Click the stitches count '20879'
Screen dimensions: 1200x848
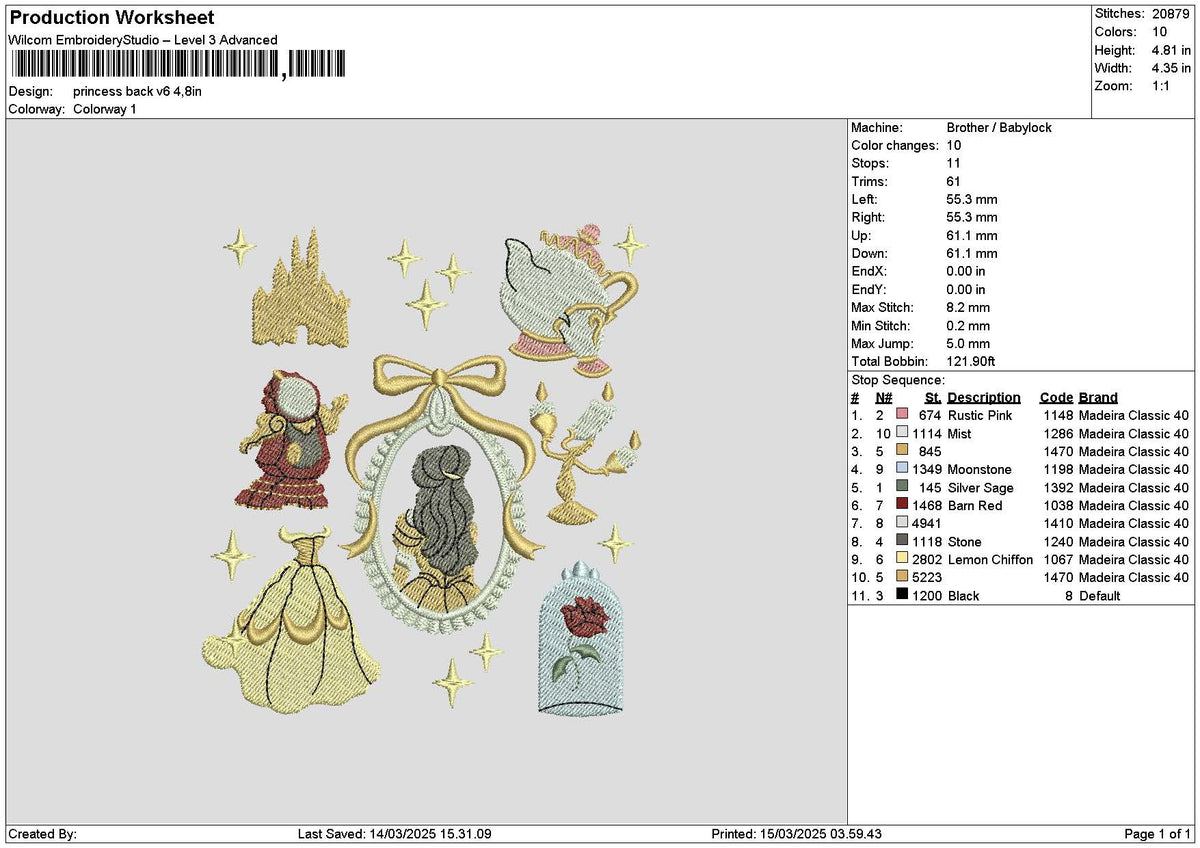click(1172, 14)
